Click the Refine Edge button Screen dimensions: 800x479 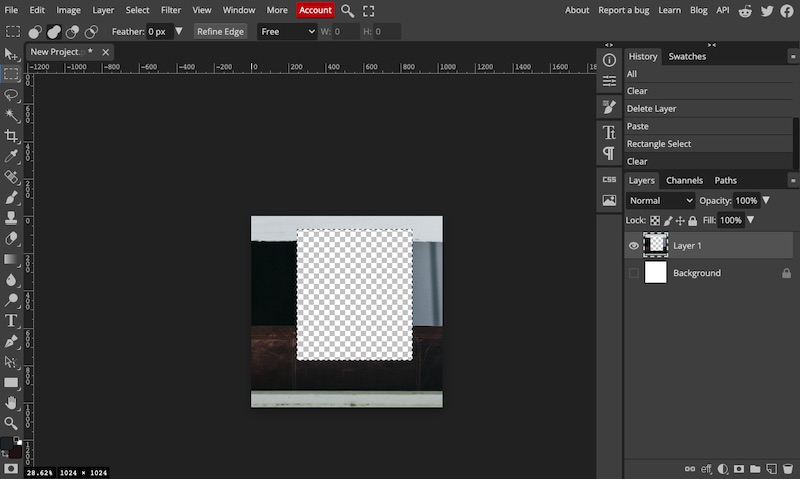[221, 31]
